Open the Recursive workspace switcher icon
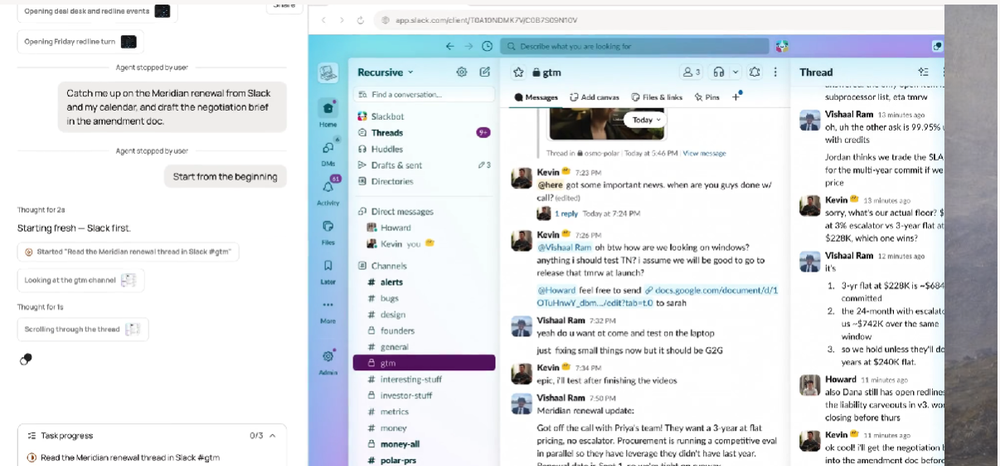This screenshot has height=466, width=1000. pos(328,72)
